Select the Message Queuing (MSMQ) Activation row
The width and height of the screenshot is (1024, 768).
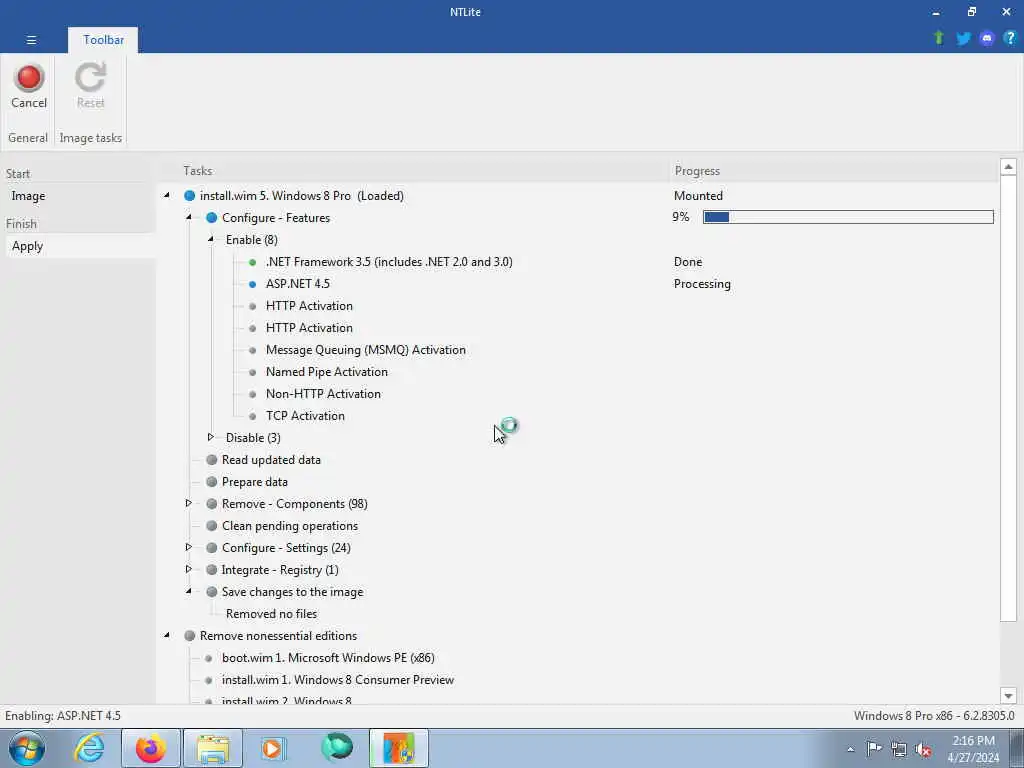366,350
